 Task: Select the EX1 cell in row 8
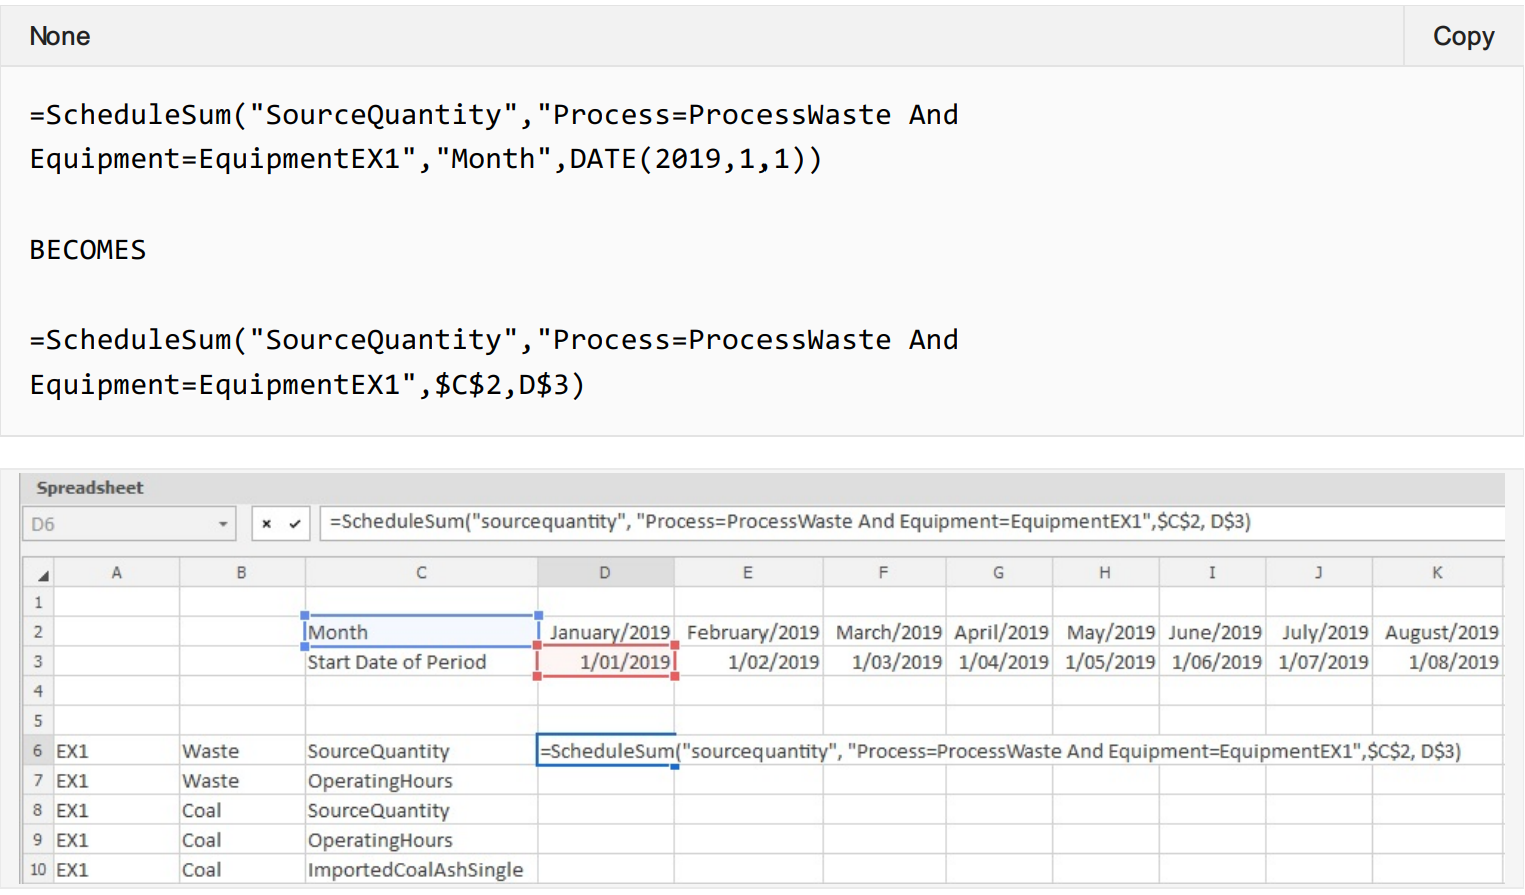point(116,810)
